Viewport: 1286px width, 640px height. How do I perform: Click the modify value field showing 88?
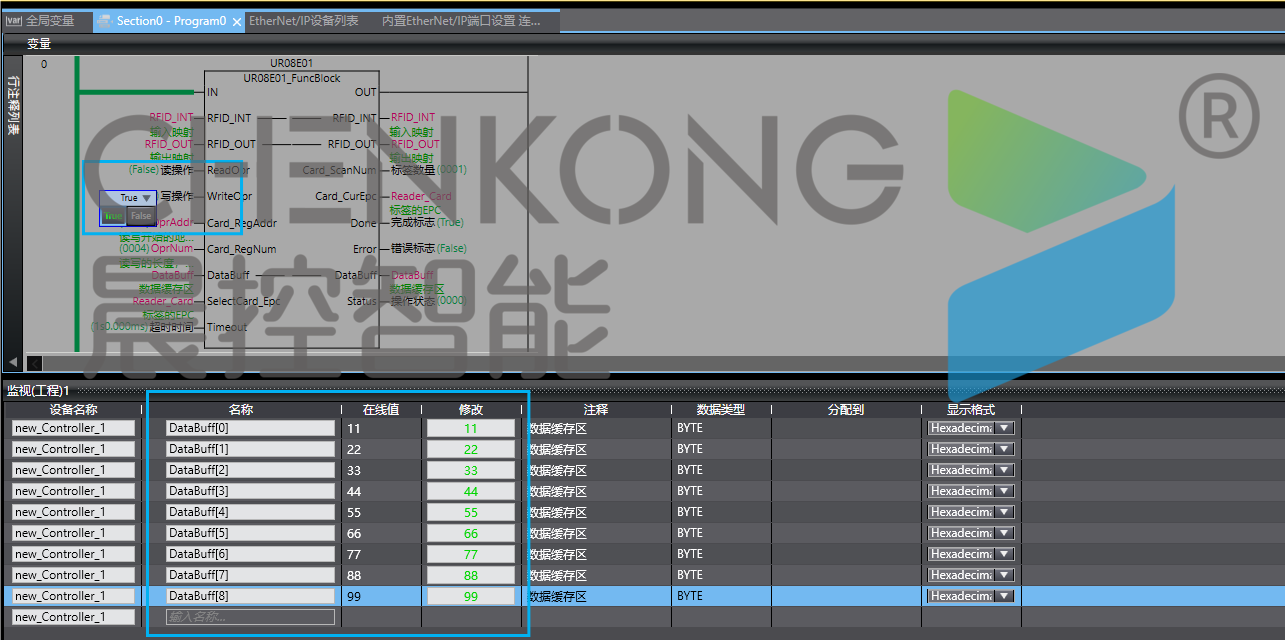click(x=471, y=575)
